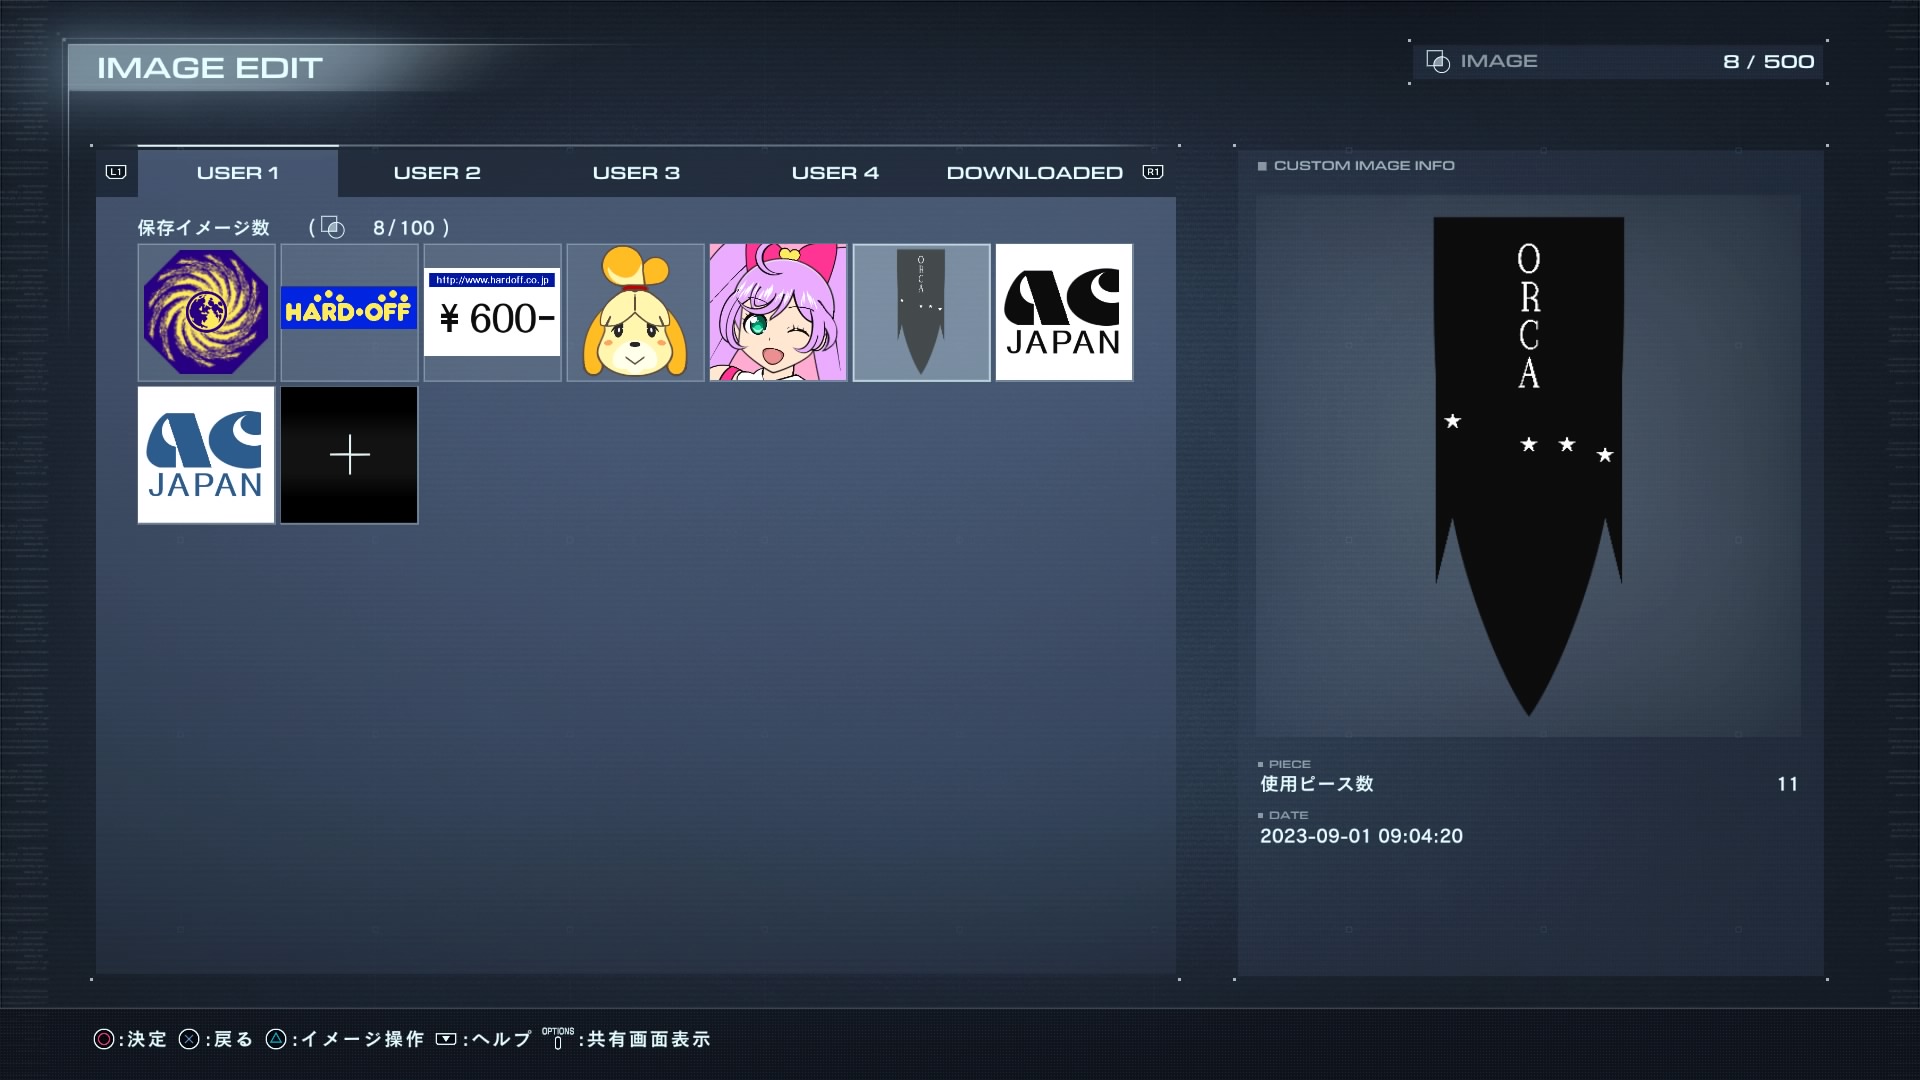
Task: Click the circle 決定 confirm prompt
Action: pos(130,1039)
